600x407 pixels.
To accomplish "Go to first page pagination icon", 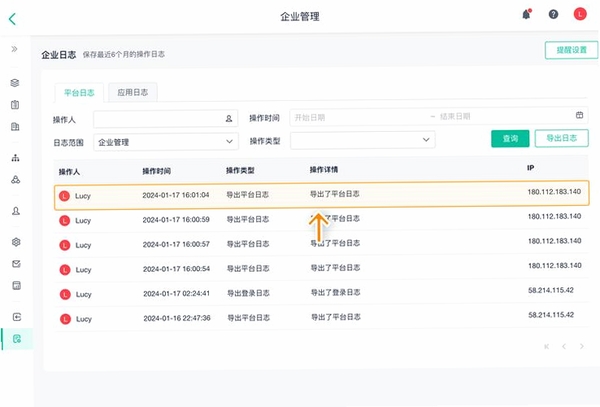I will 546,347.
